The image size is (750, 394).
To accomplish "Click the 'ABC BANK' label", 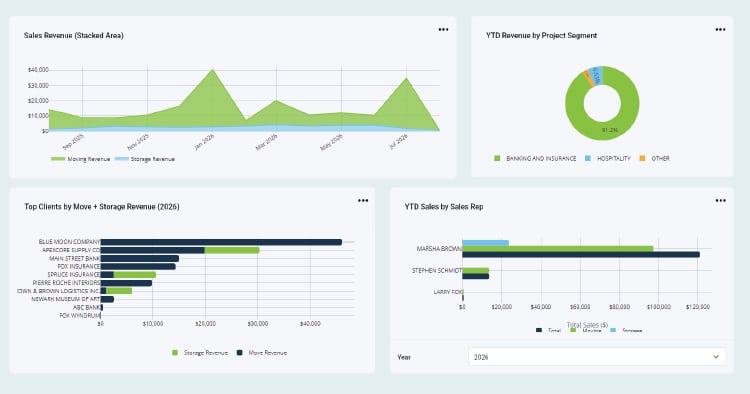I will coord(87,307).
